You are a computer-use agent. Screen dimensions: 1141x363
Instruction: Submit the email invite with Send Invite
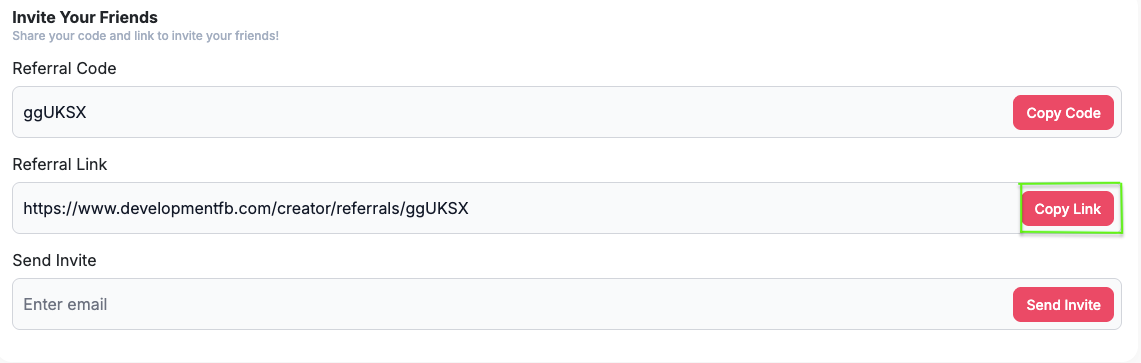coord(1063,305)
